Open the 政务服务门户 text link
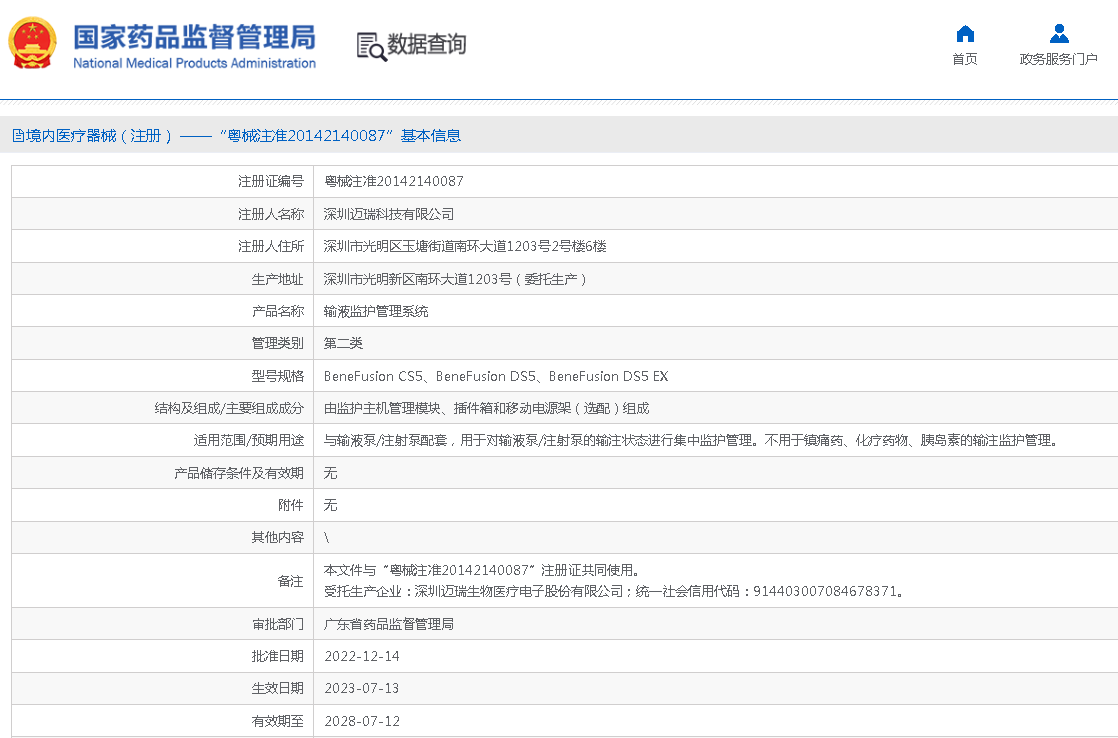The image size is (1118, 738). pyautogui.click(x=1059, y=59)
